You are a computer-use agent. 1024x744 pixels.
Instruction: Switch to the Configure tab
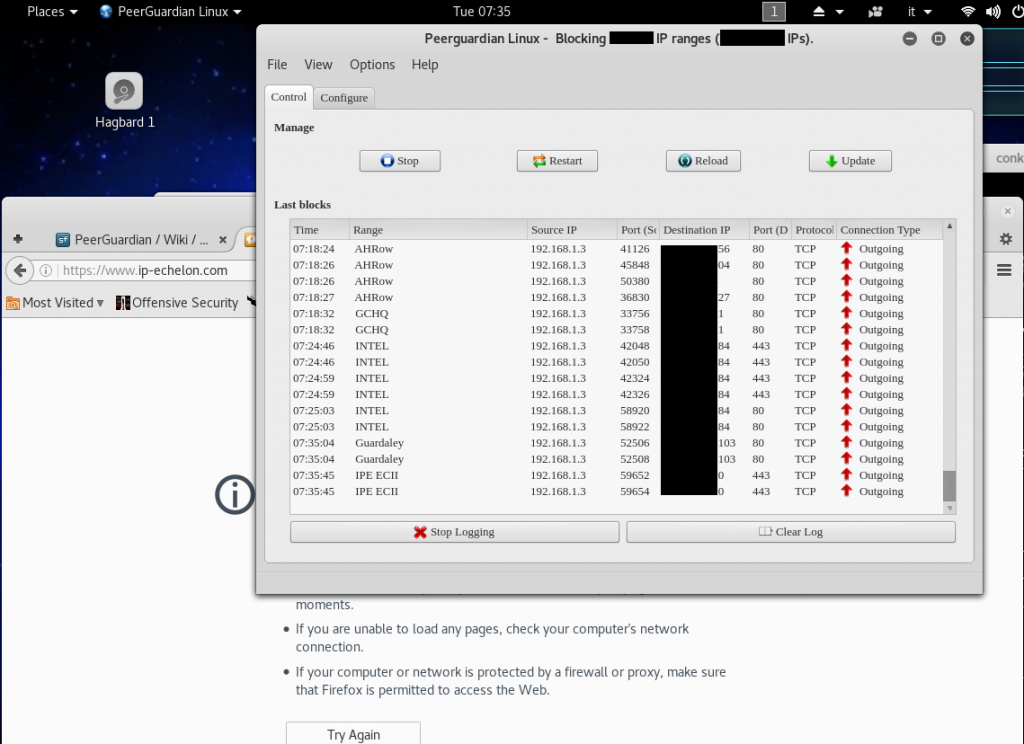344,98
